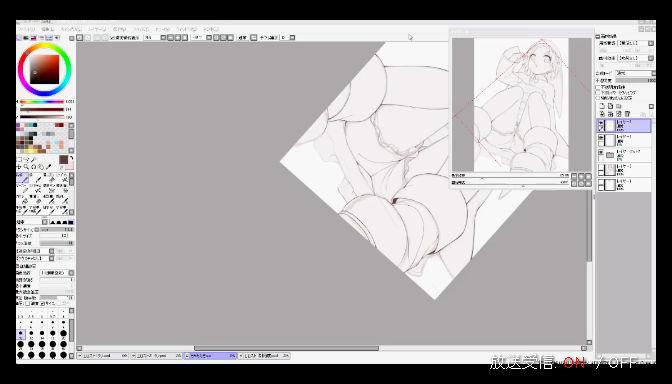Toggle pressure size checkbox in brush settings
Image resolution: width=672 pixels, height=384 pixels.
point(42,303)
